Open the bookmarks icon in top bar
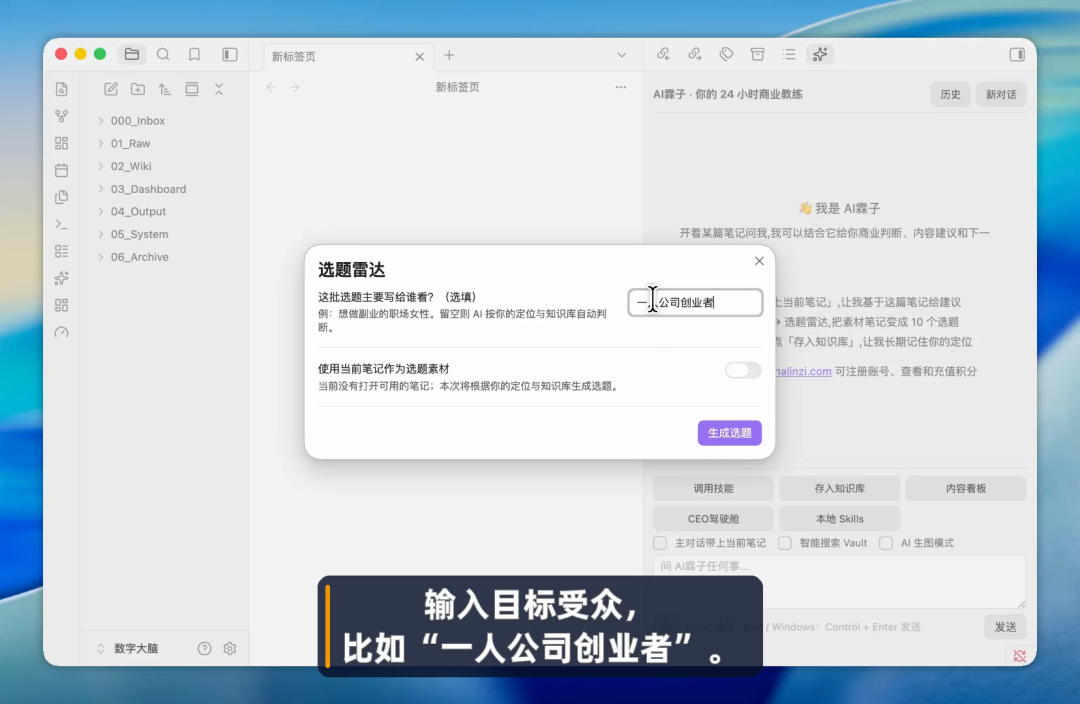The height and width of the screenshot is (704, 1080). [x=194, y=54]
